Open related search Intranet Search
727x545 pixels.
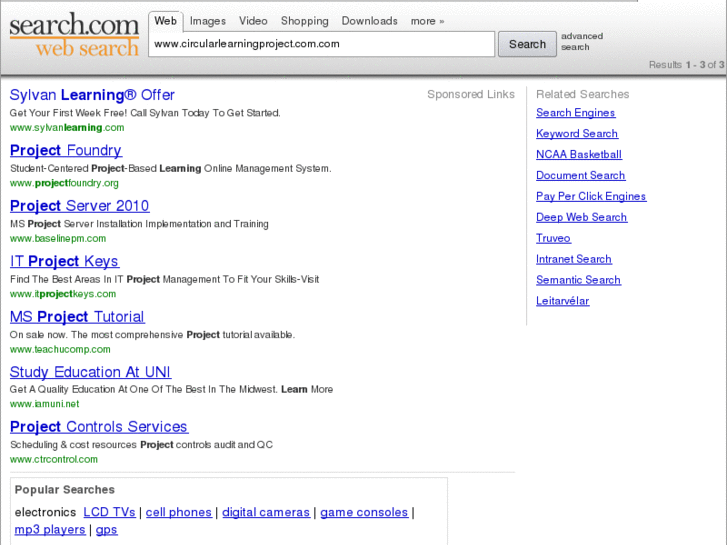(574, 259)
